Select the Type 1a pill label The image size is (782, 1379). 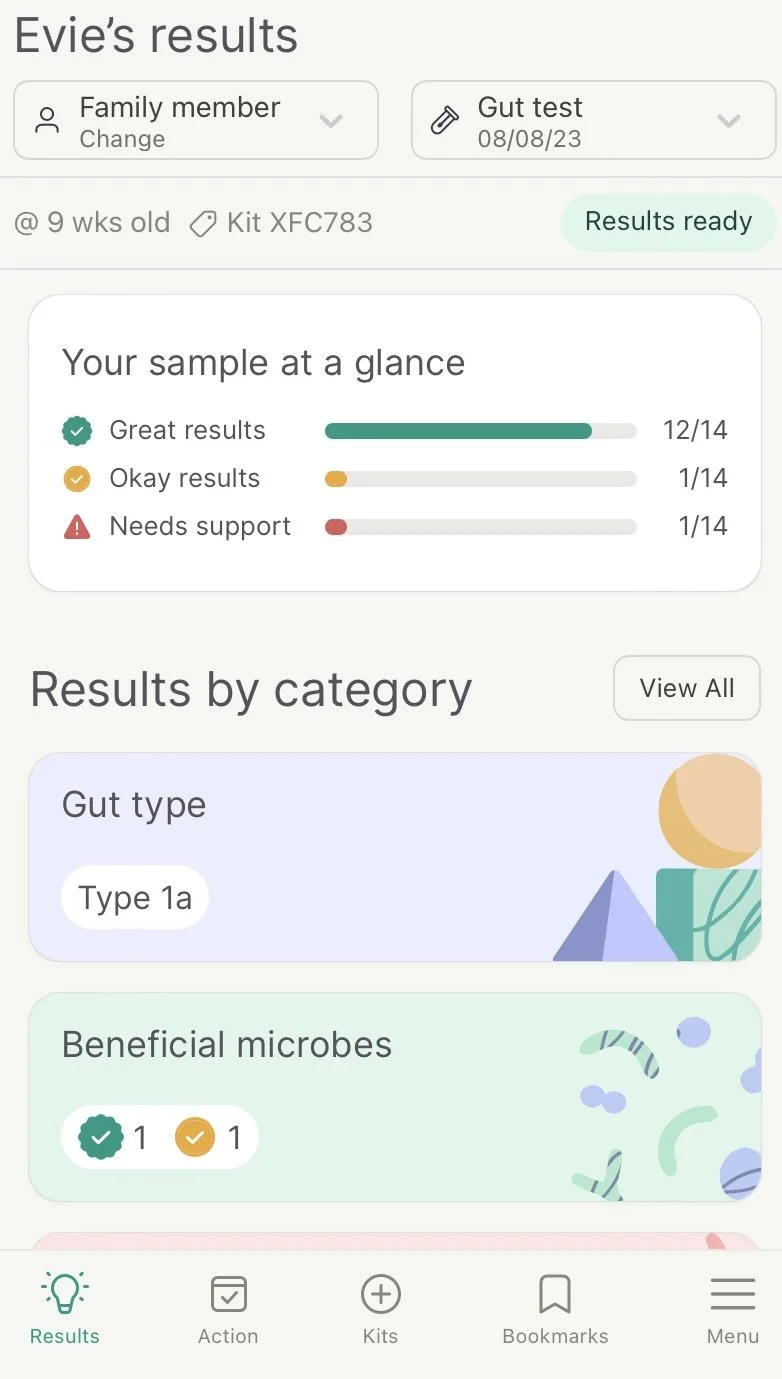coord(135,897)
